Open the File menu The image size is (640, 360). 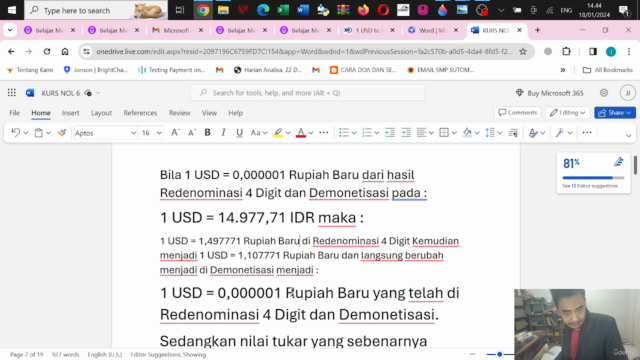[x=14, y=113]
